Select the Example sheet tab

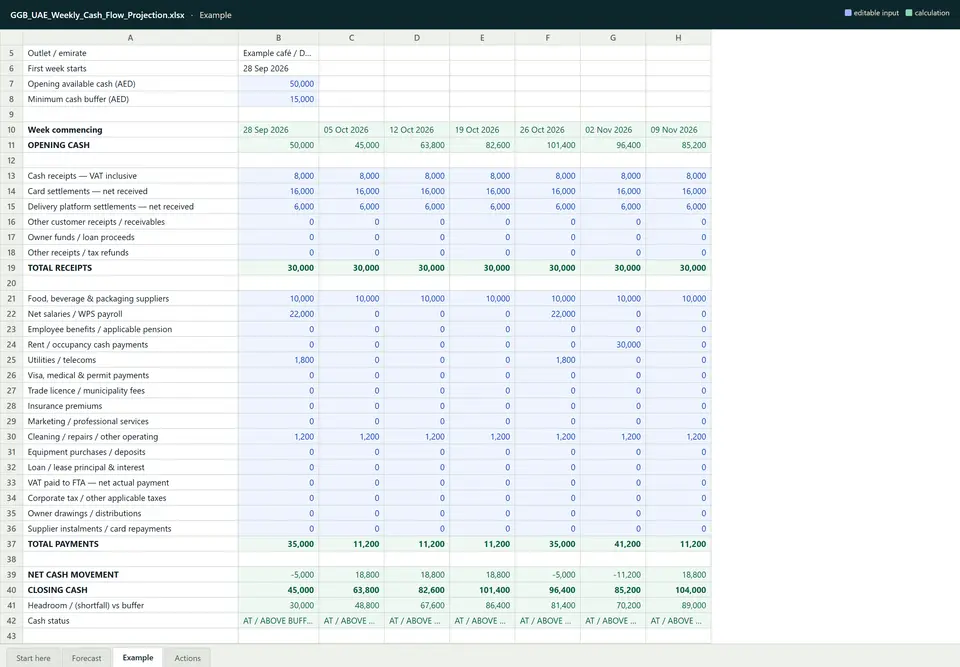click(x=138, y=657)
